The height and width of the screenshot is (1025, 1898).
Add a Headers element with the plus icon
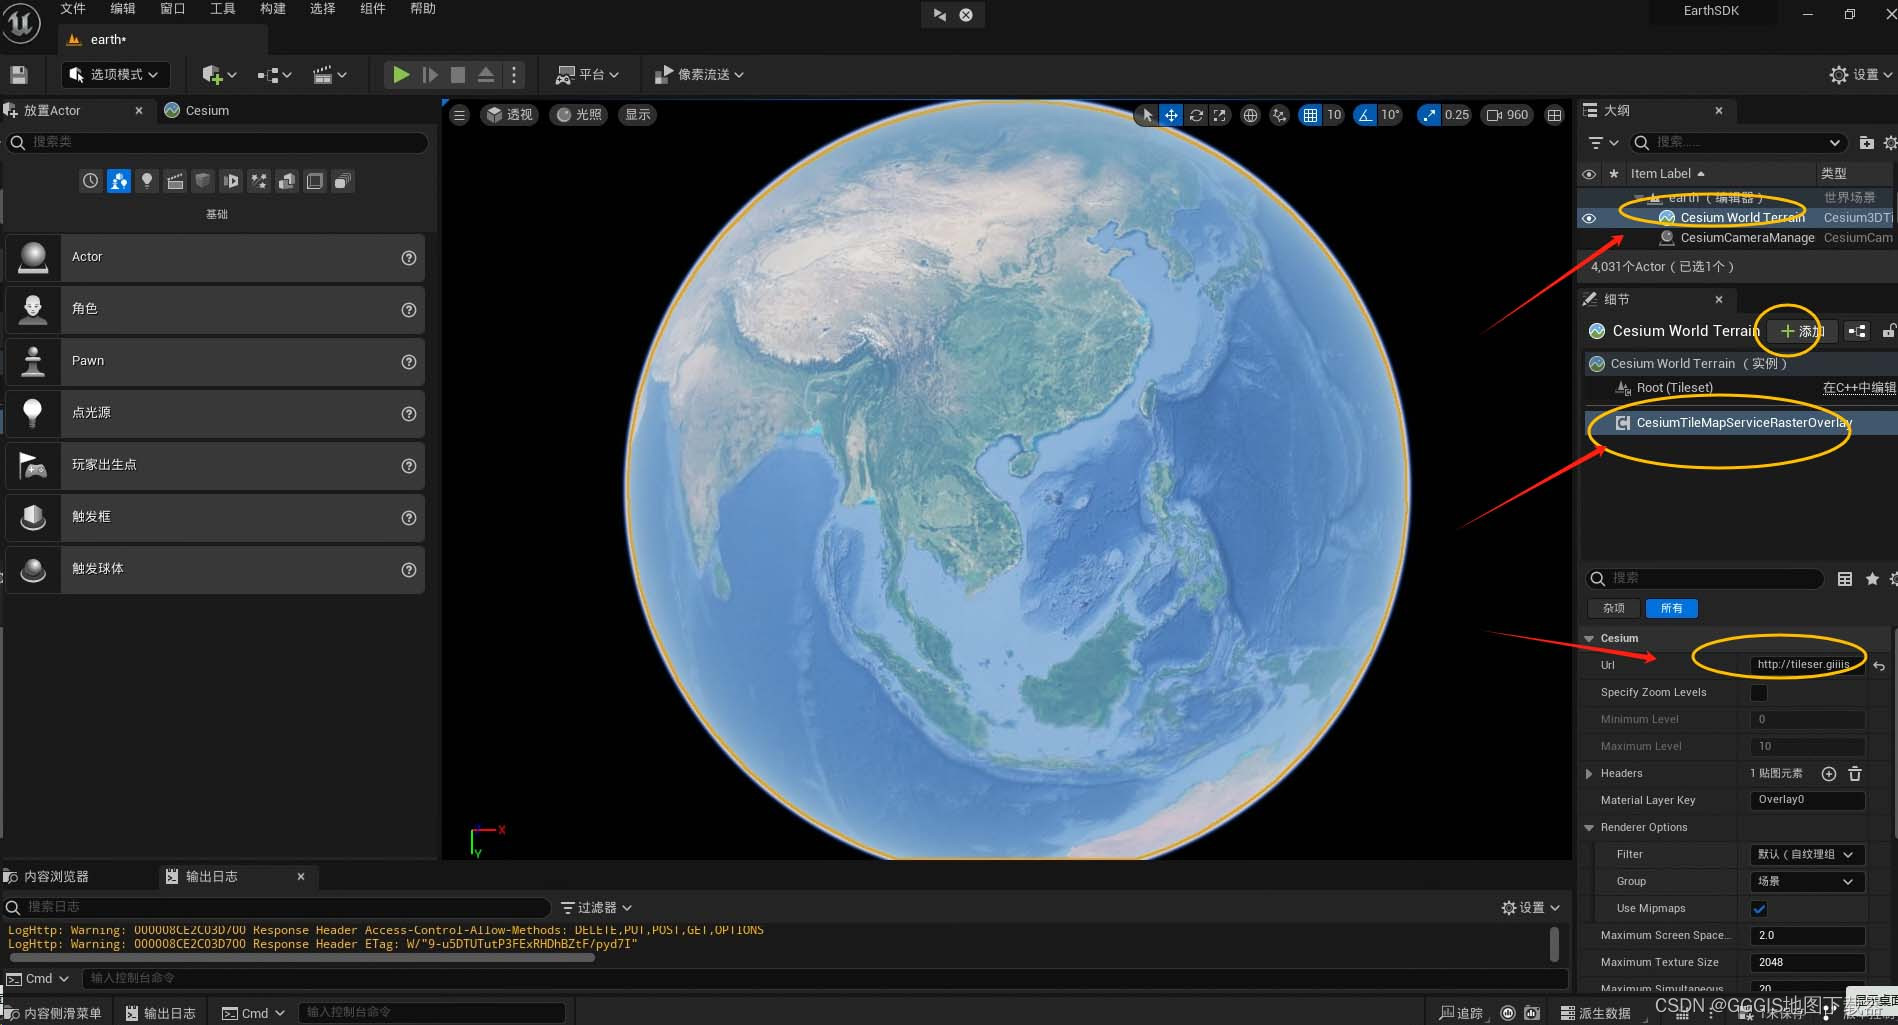click(1829, 774)
